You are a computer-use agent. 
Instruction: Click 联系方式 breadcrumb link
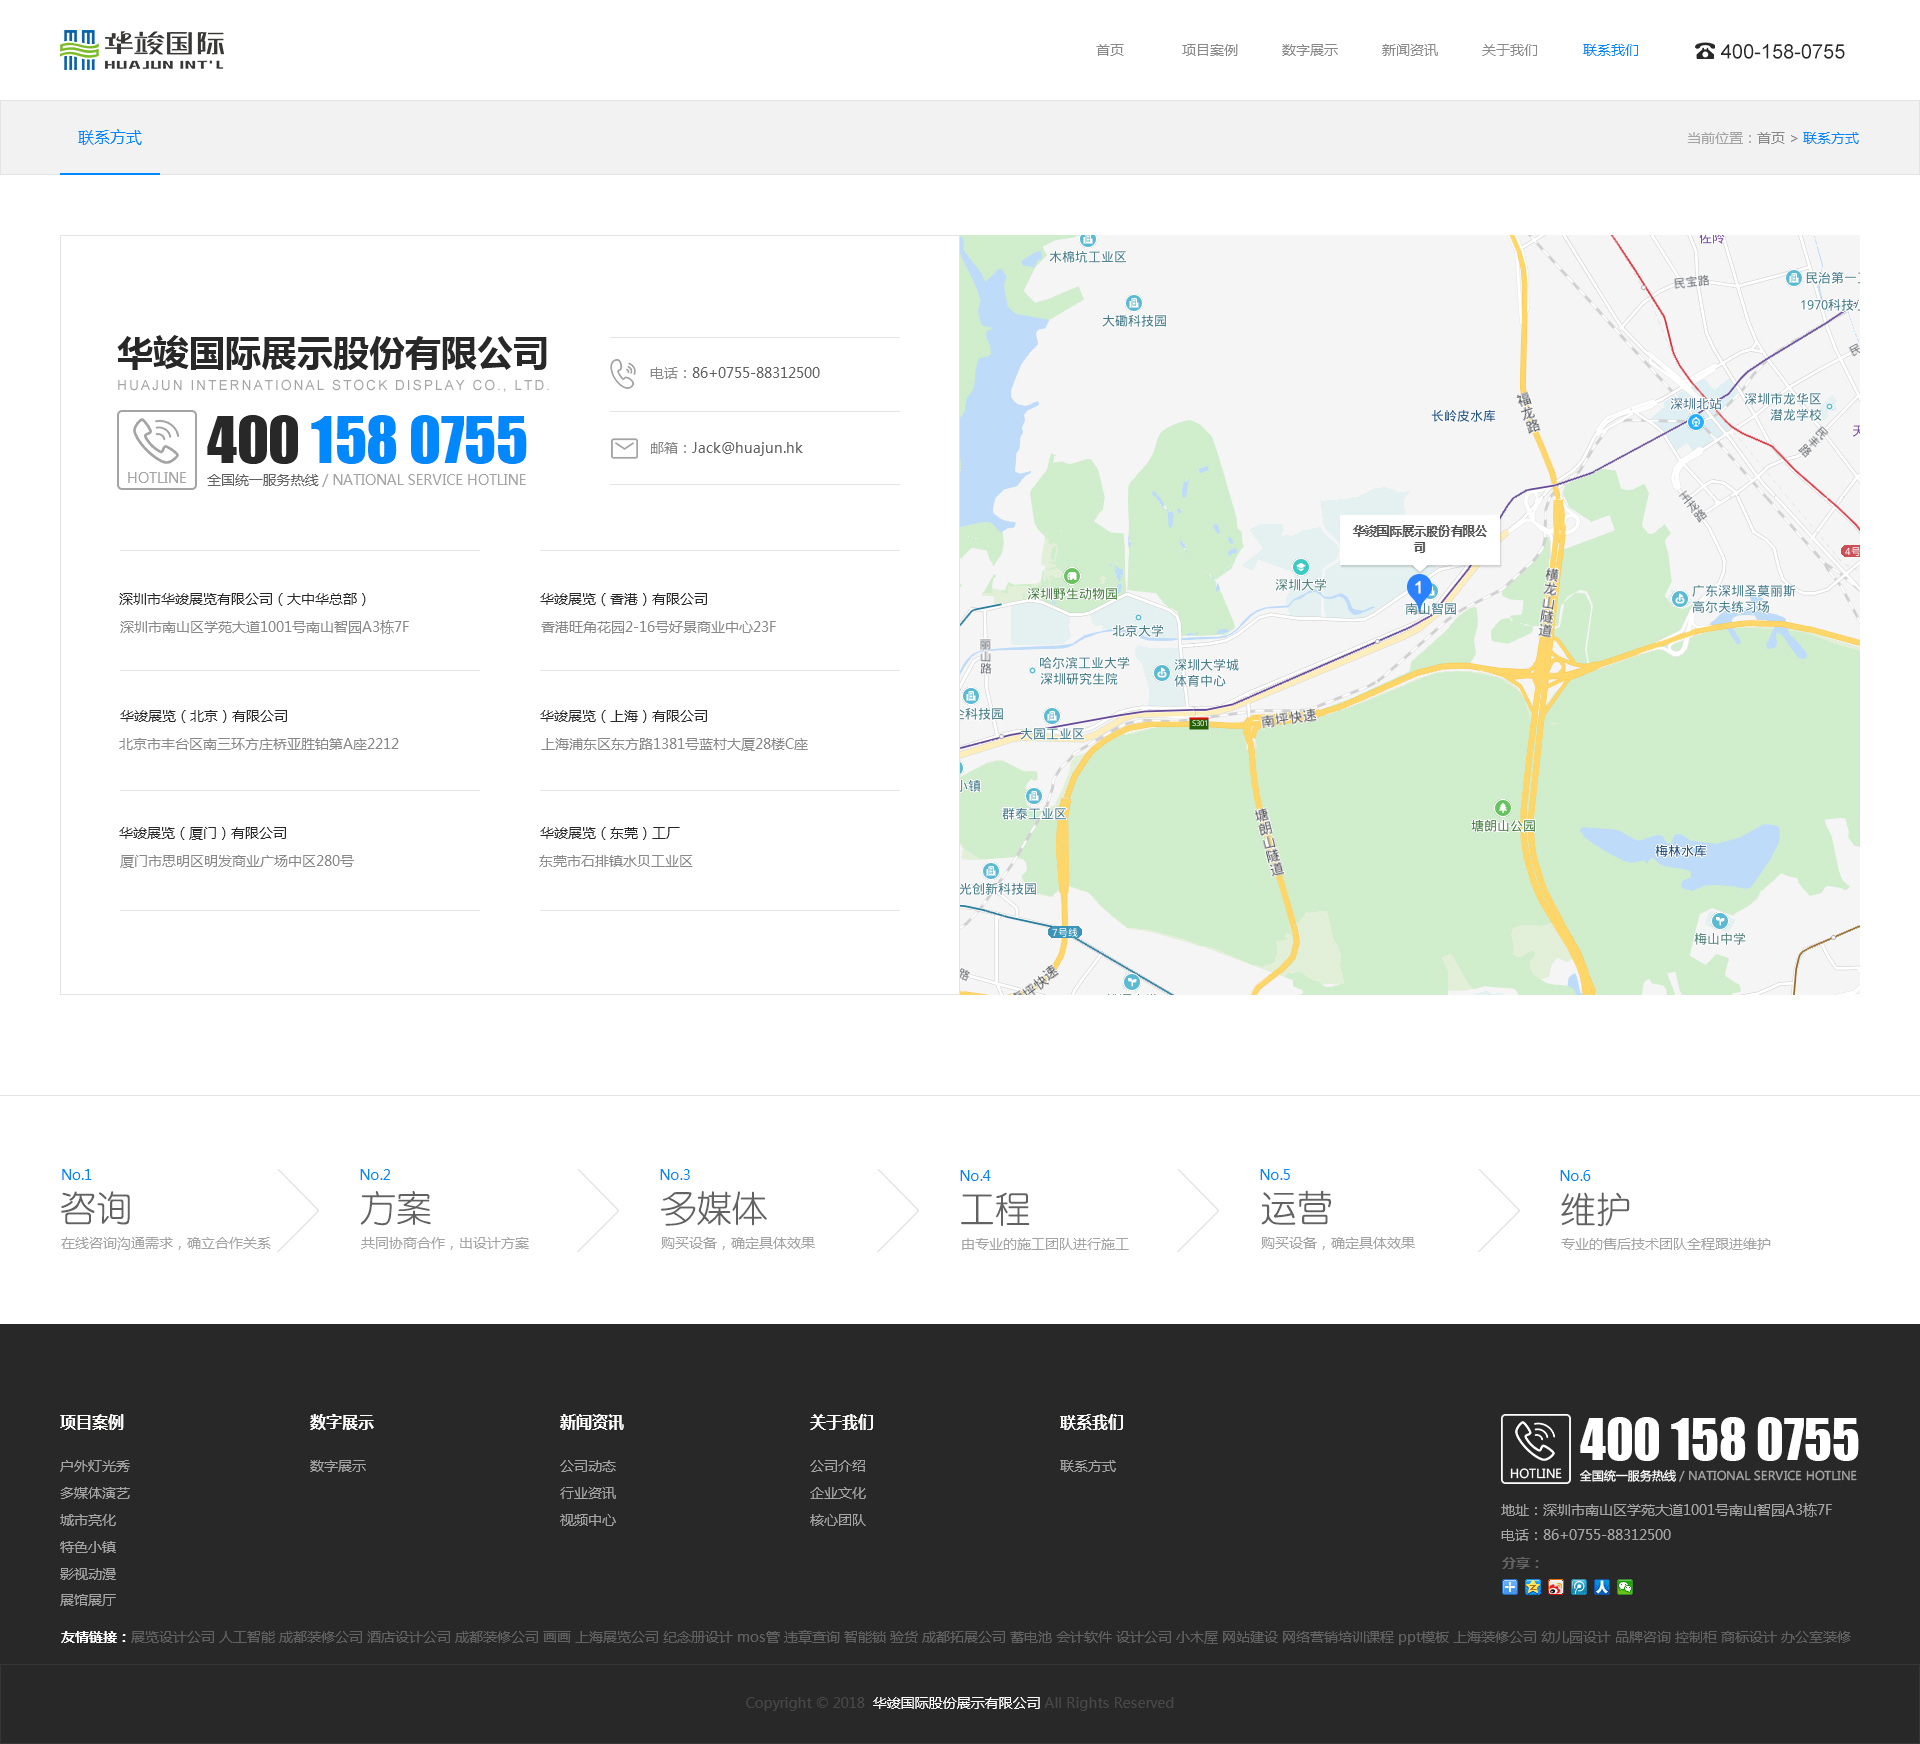1830,138
